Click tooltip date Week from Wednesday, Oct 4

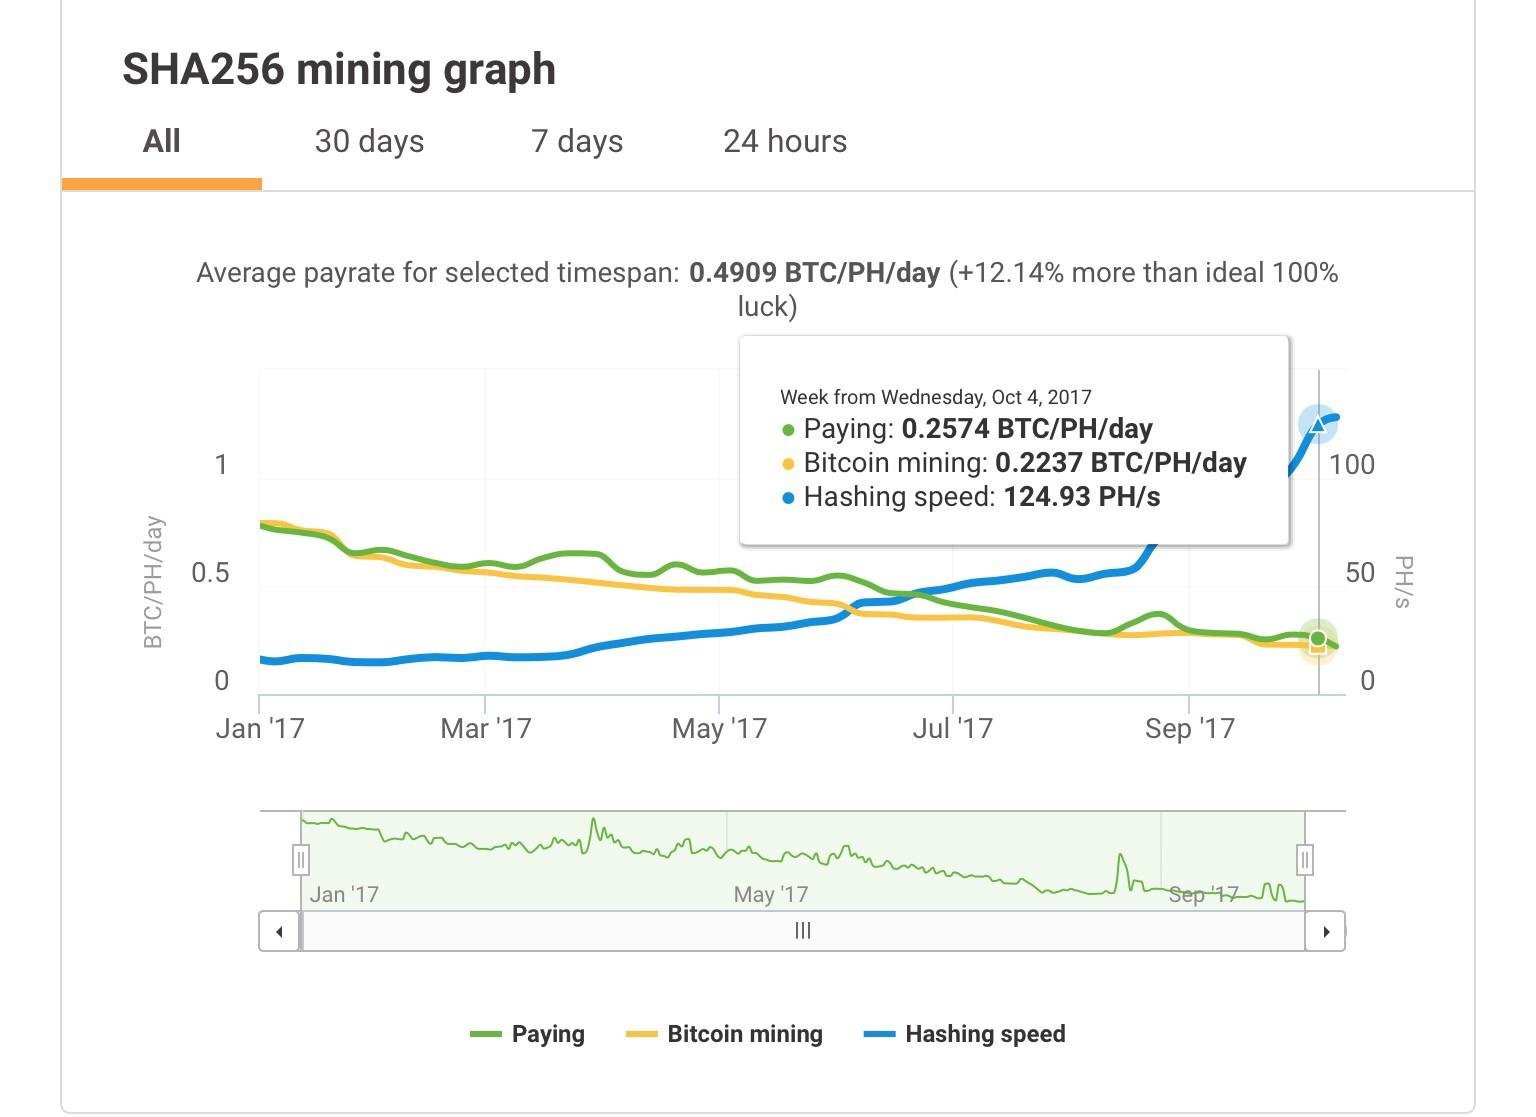pos(936,397)
